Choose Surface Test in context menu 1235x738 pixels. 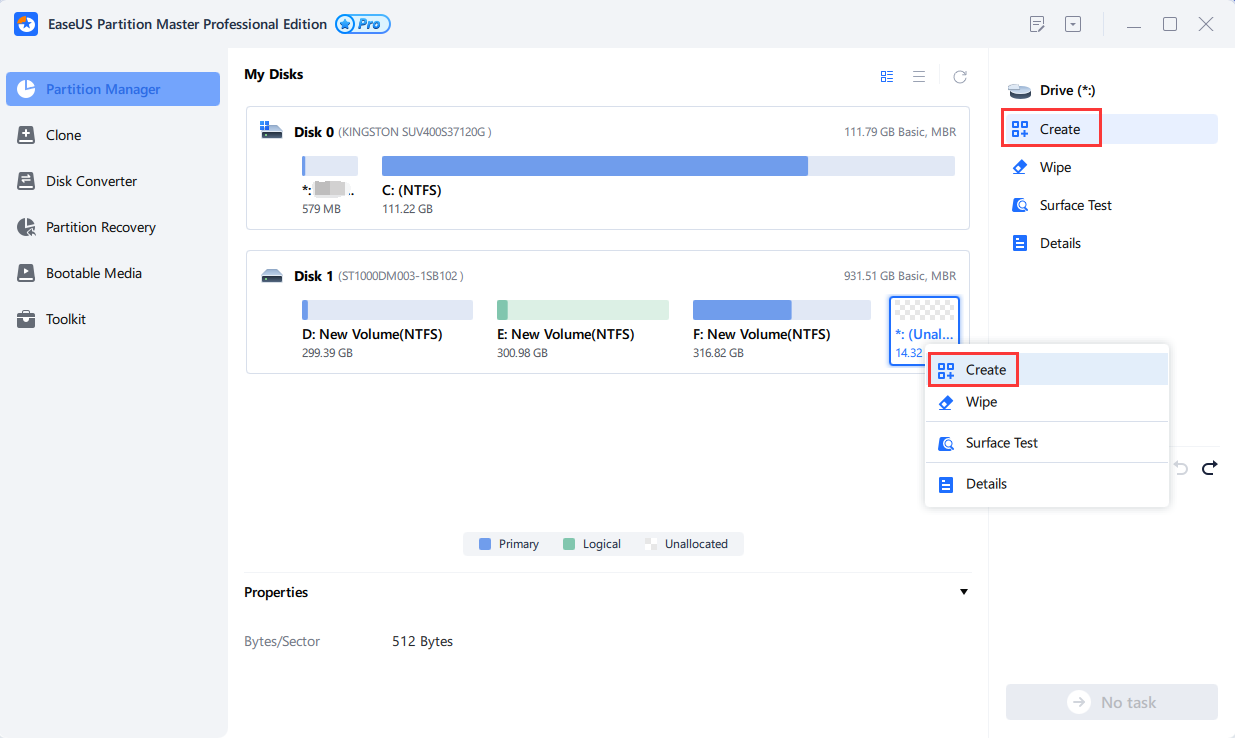(1001, 443)
